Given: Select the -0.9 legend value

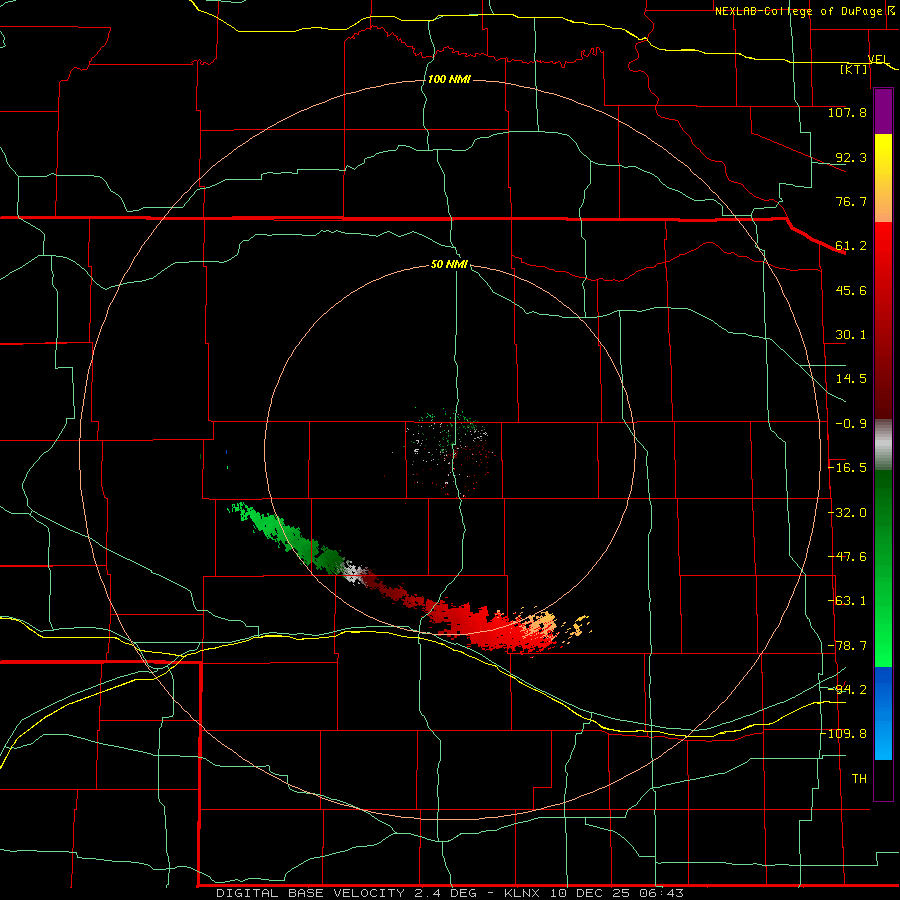Looking at the screenshot, I should tap(851, 424).
